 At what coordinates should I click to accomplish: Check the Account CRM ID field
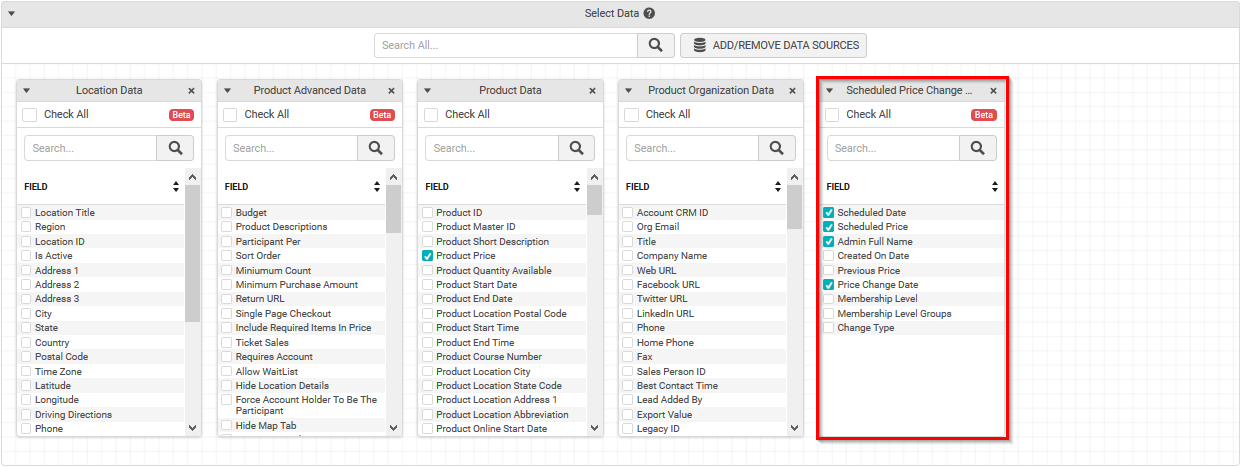(x=628, y=213)
